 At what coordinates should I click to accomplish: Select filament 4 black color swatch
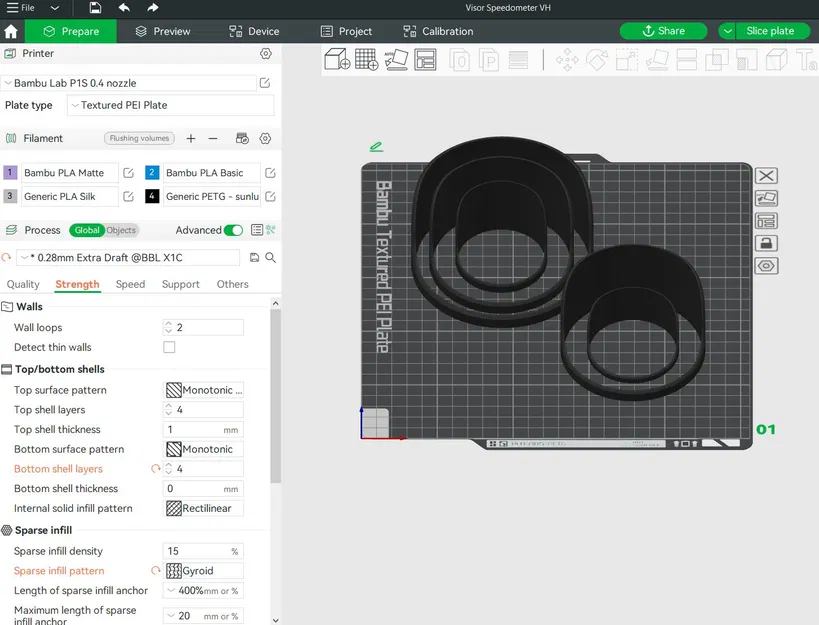(151, 196)
